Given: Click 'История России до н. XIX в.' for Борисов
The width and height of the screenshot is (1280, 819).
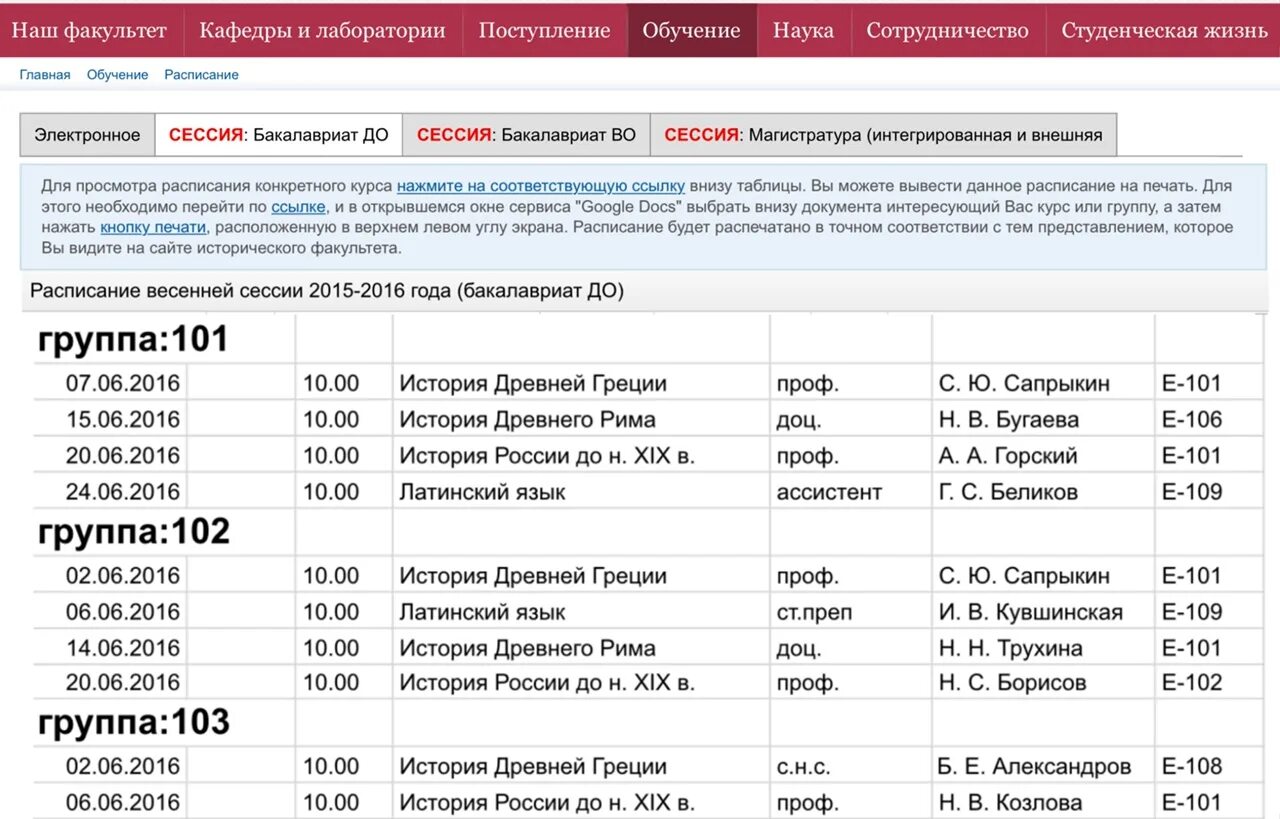Looking at the screenshot, I should pyautogui.click(x=547, y=683).
